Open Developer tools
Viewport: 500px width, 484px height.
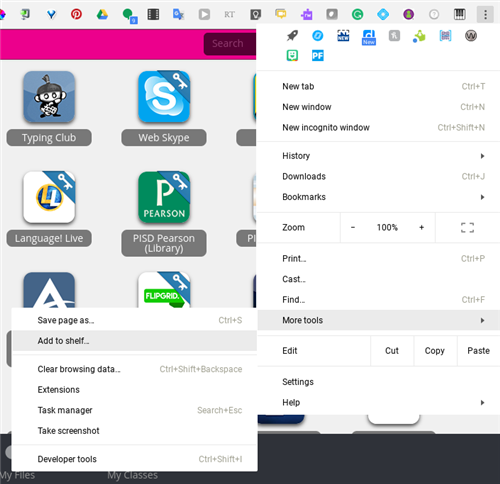pos(135,459)
